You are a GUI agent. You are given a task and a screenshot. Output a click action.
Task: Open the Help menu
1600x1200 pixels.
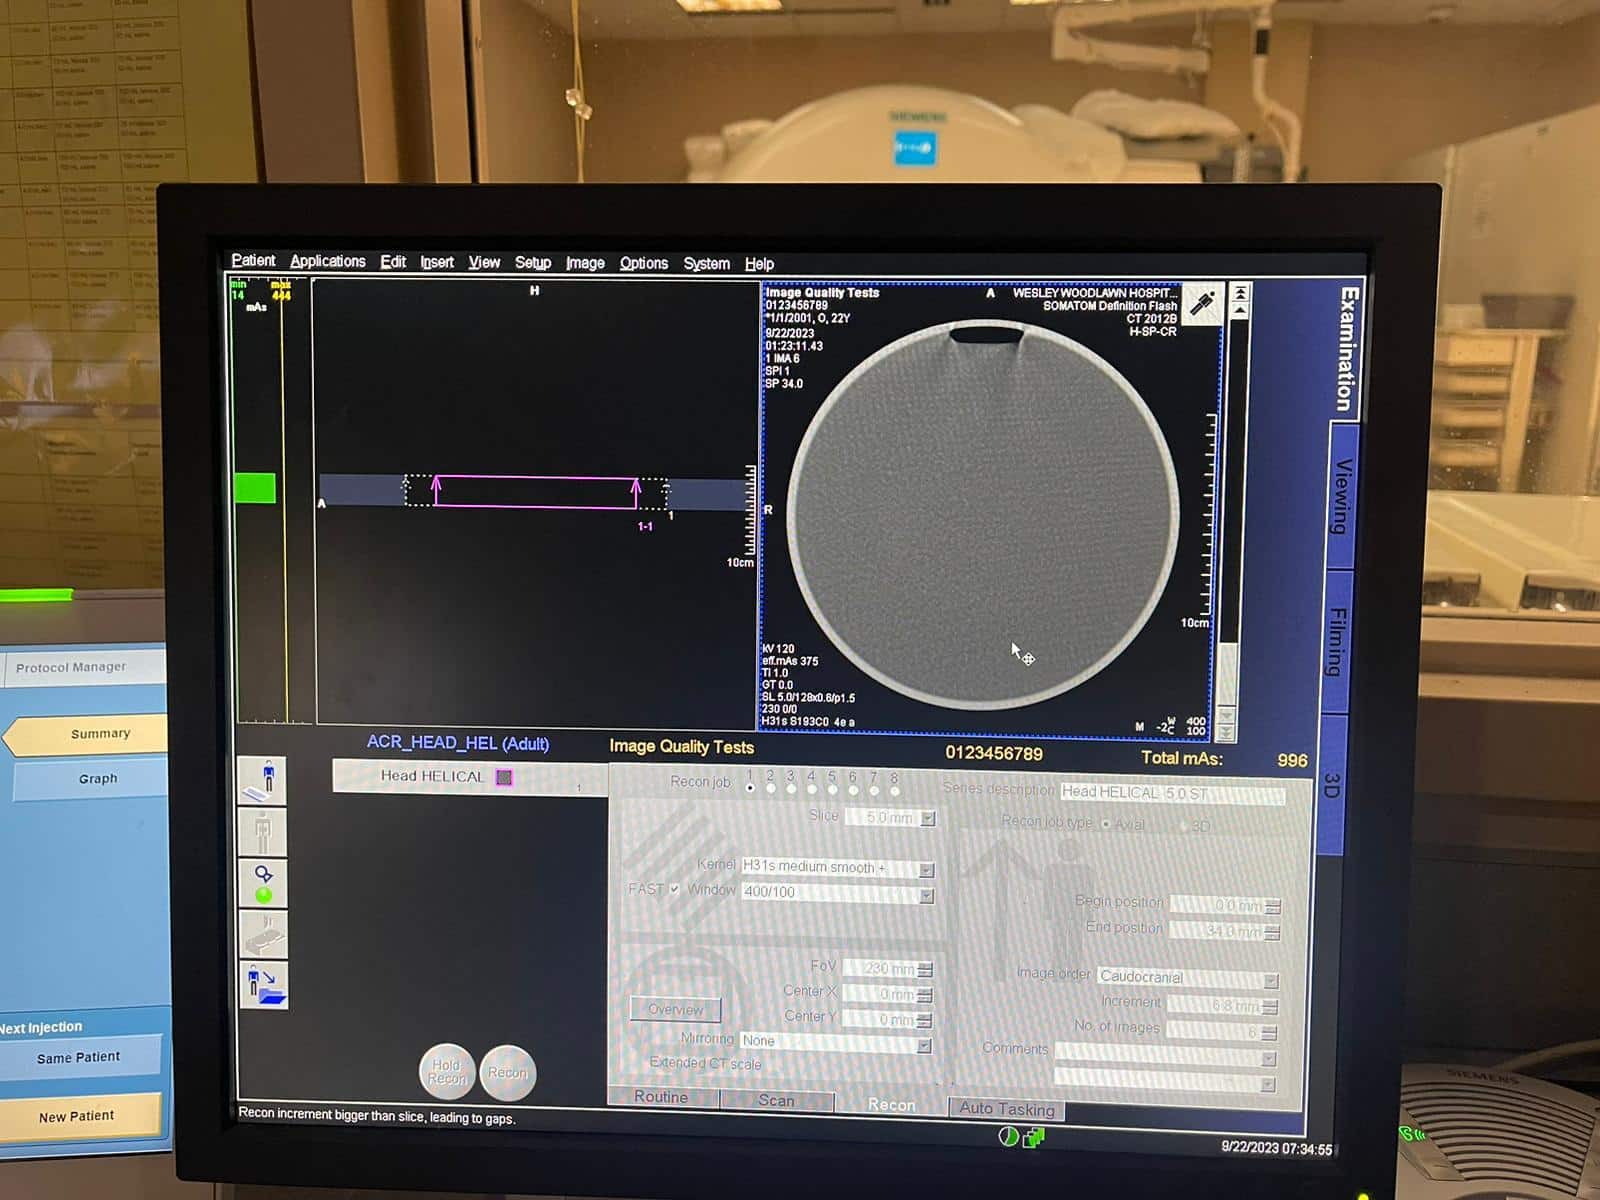pyautogui.click(x=759, y=264)
